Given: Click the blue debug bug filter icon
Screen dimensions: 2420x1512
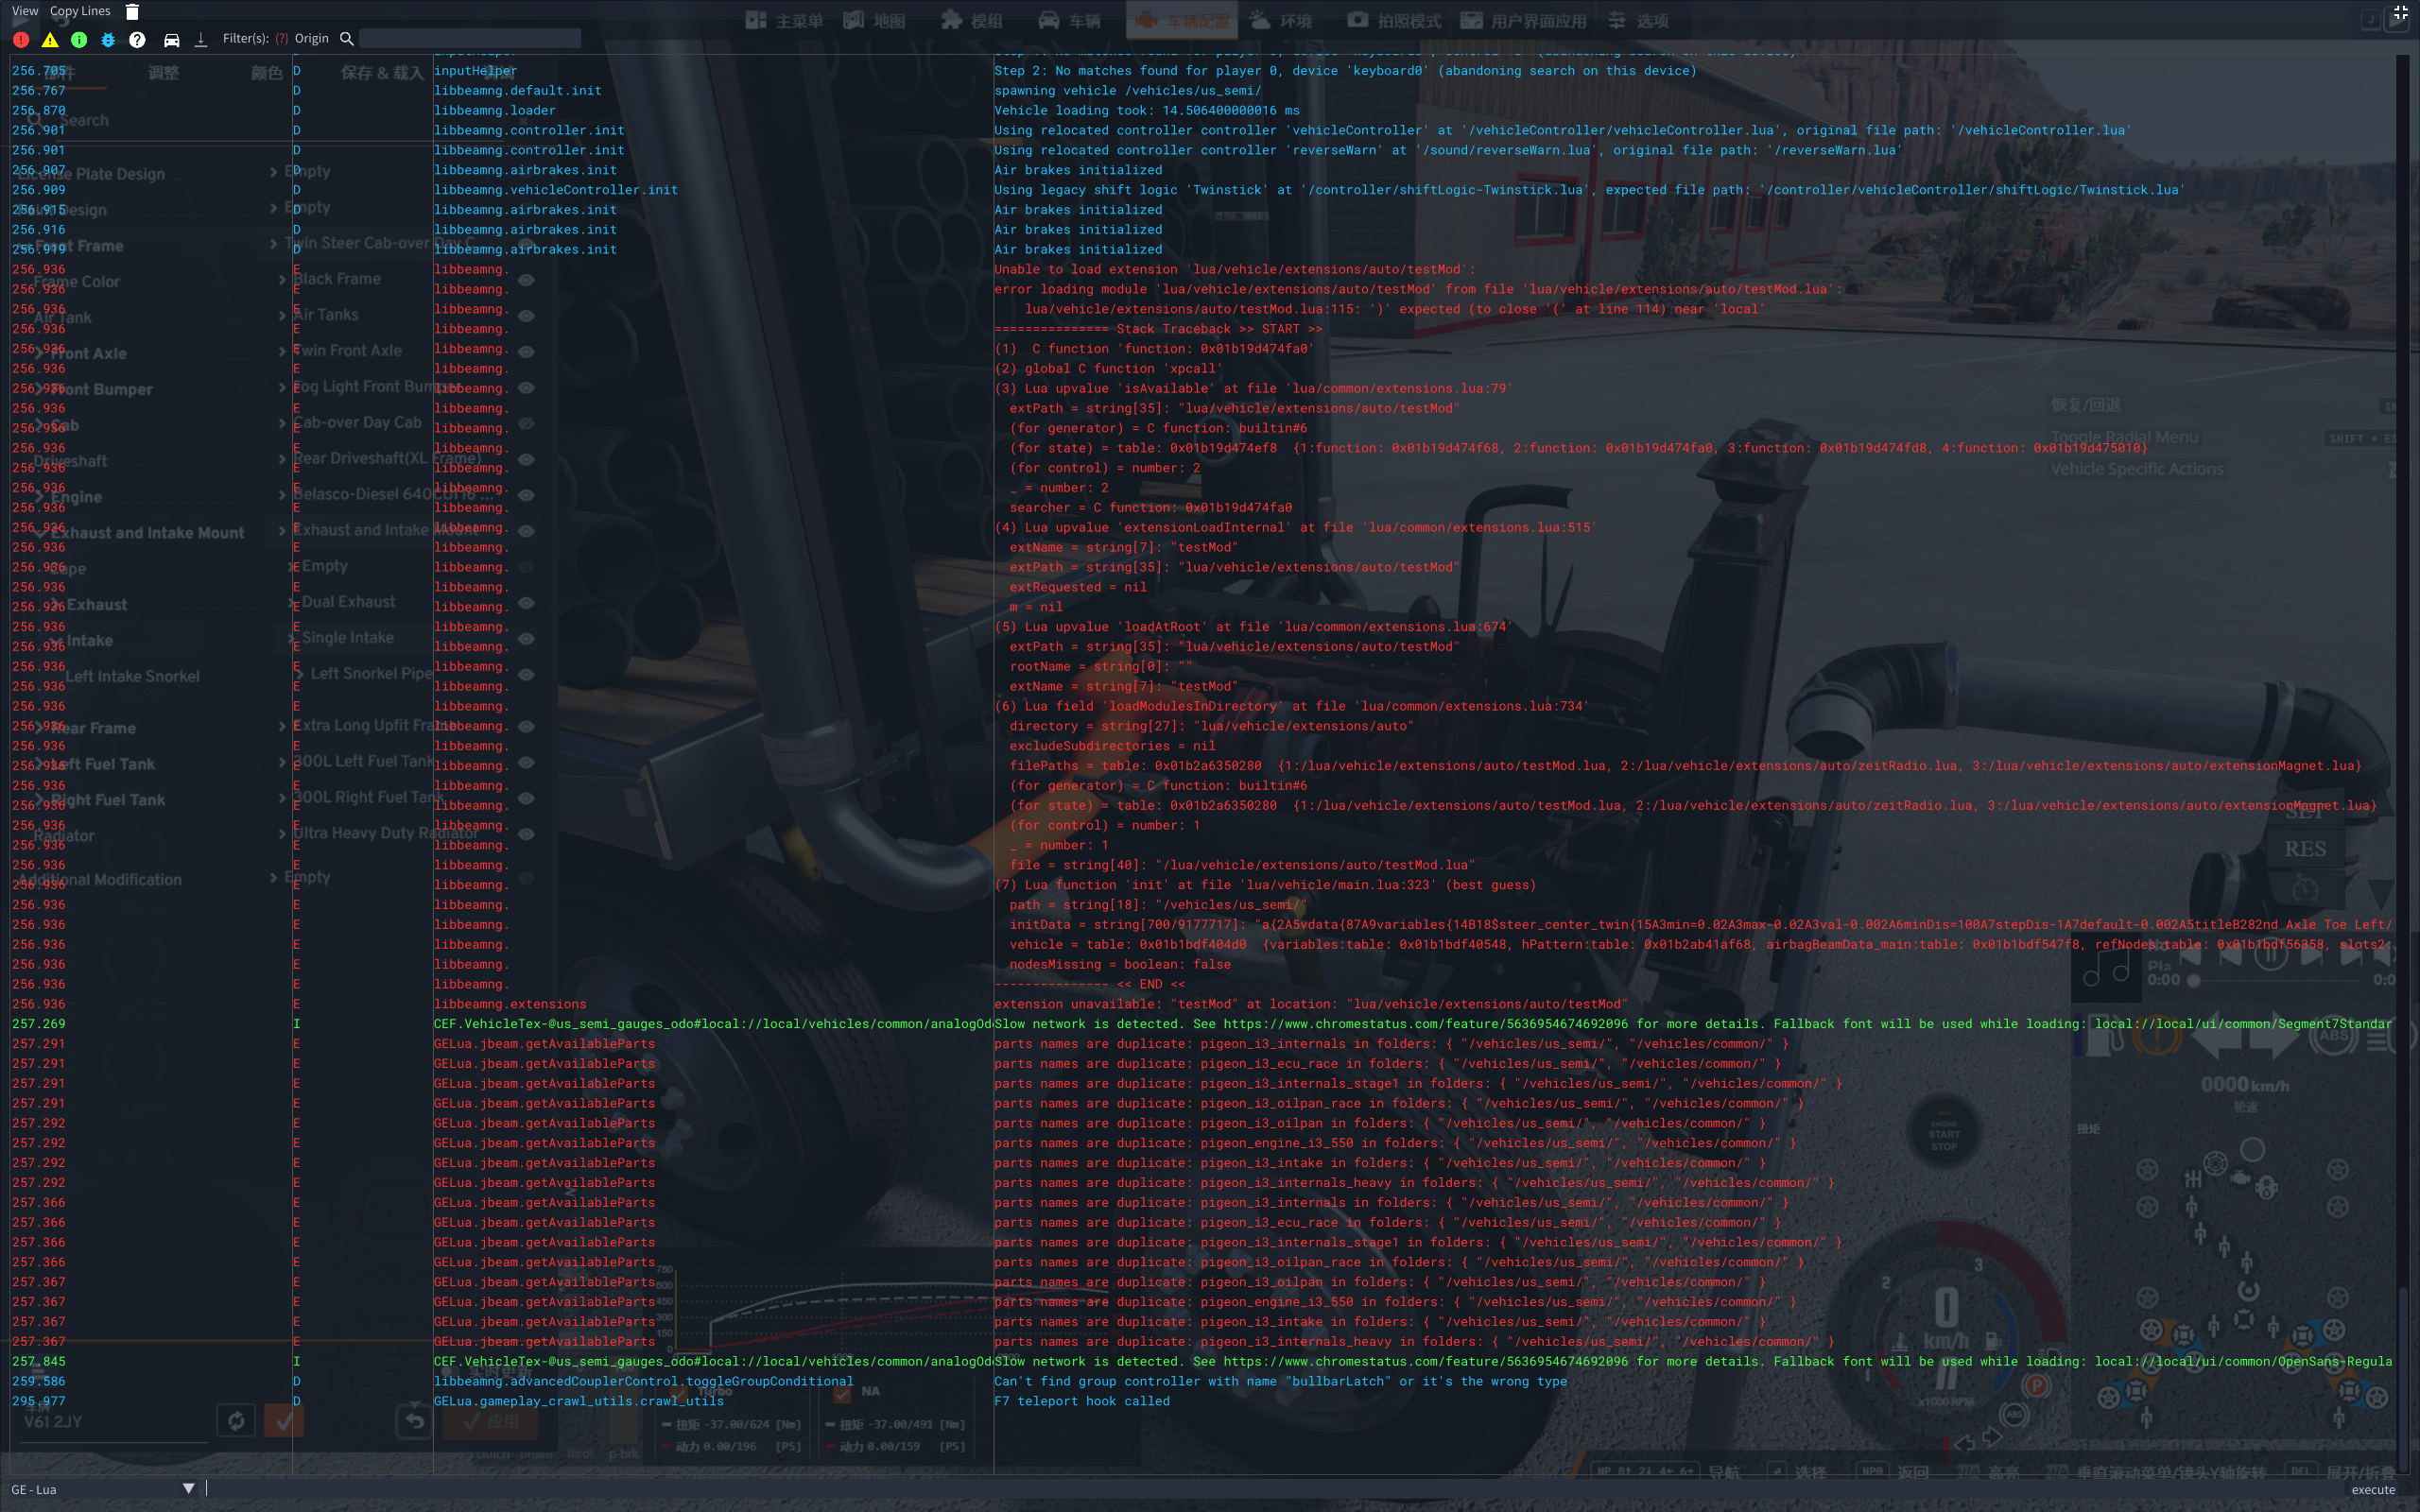Looking at the screenshot, I should (108, 39).
